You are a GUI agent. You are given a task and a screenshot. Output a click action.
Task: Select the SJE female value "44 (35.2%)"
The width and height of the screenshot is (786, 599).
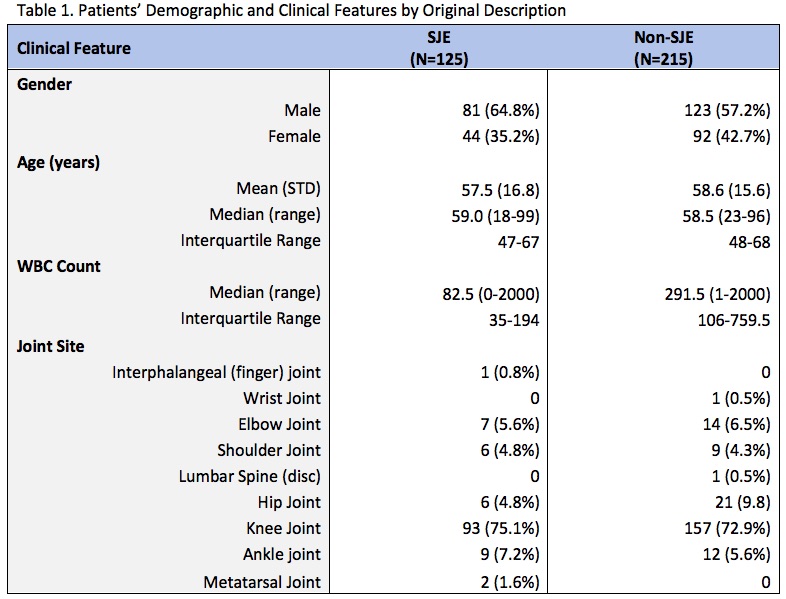coord(498,136)
